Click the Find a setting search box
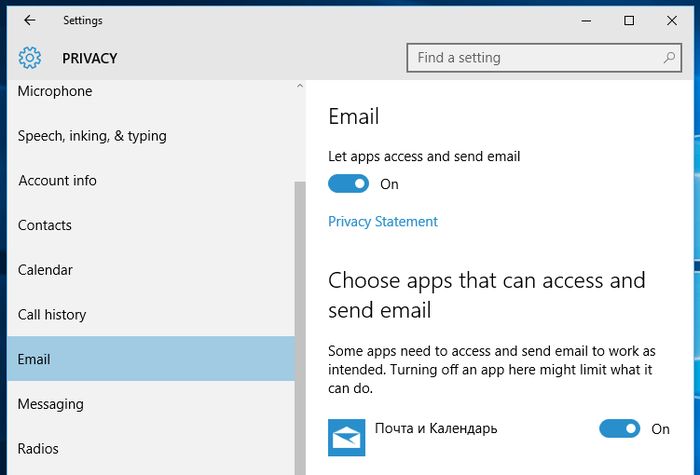The width and height of the screenshot is (700, 475). [x=535, y=58]
